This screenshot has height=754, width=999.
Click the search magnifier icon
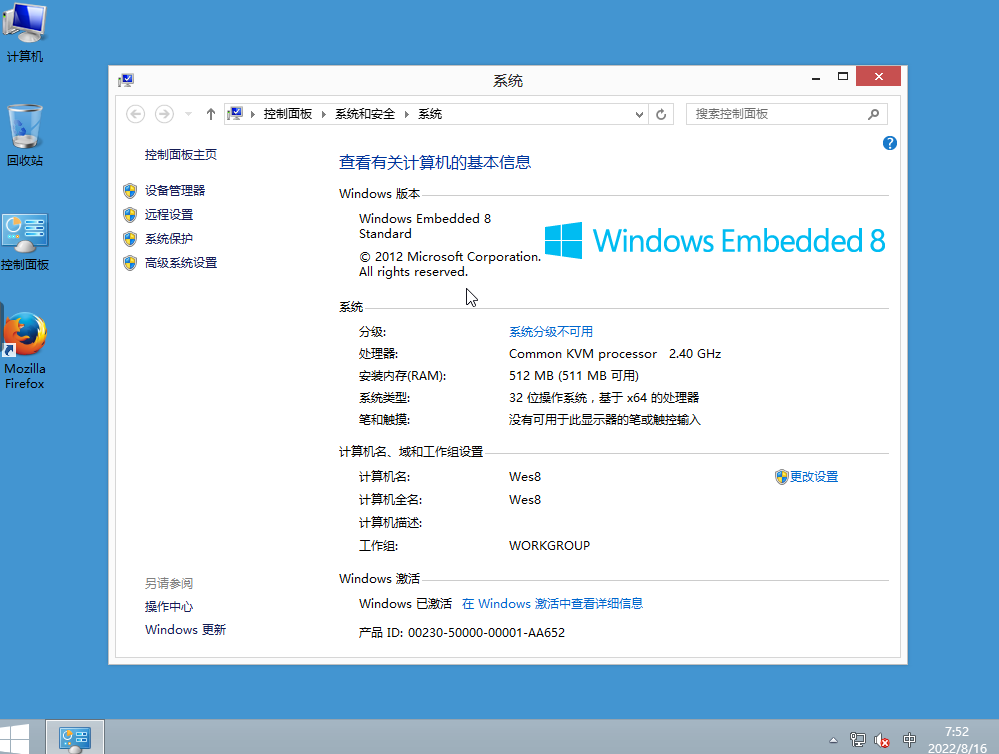pos(873,114)
